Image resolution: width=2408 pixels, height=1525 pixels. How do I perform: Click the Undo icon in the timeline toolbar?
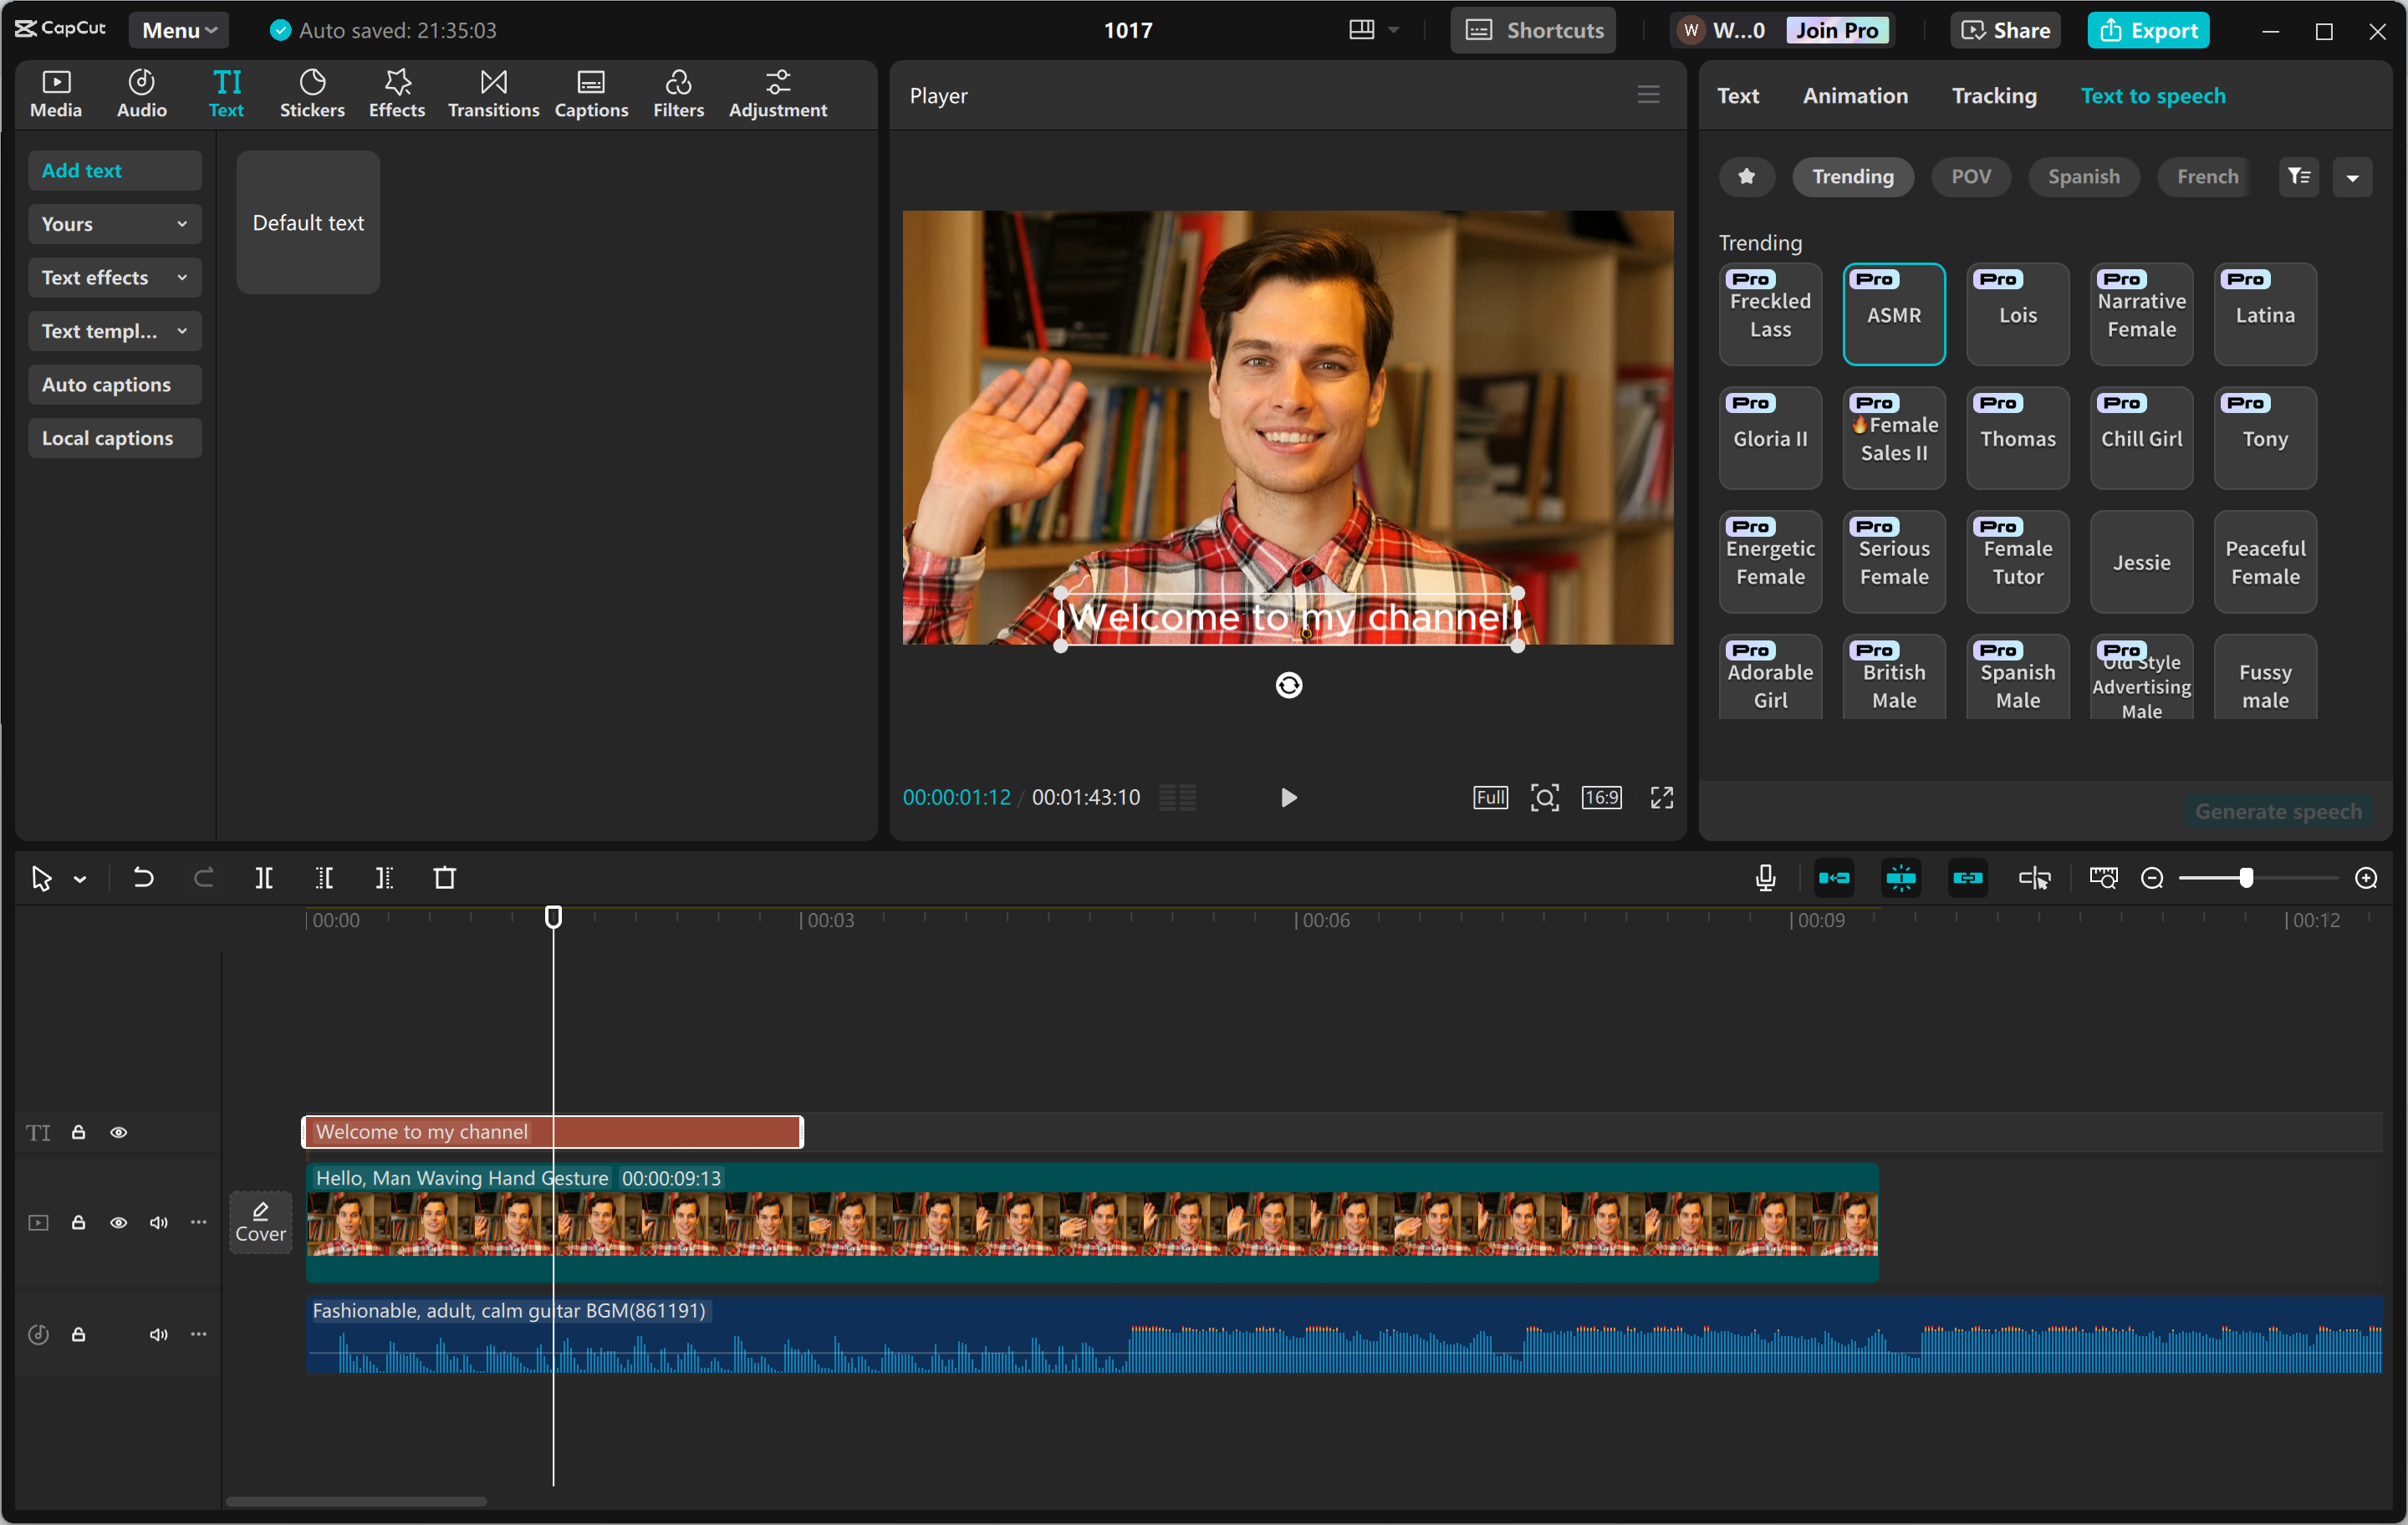[143, 878]
